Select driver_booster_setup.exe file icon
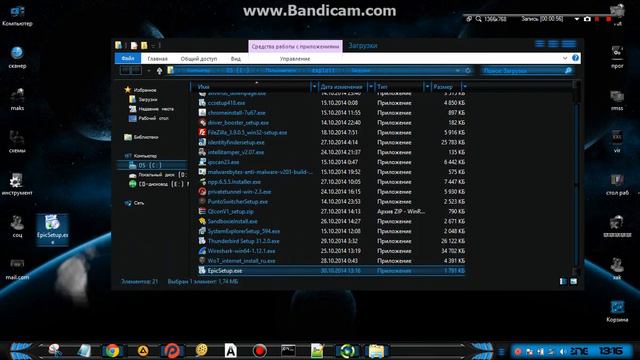Viewport: 640px width, 360px height. pos(202,122)
